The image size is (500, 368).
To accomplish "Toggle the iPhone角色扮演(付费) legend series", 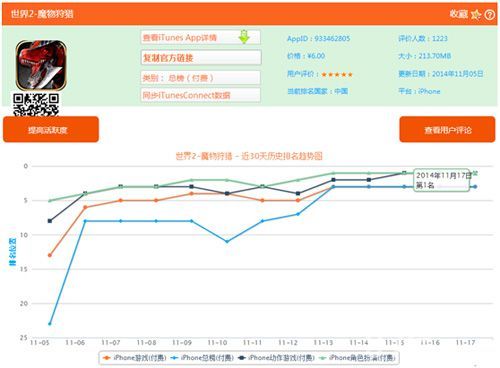I will click(x=357, y=358).
